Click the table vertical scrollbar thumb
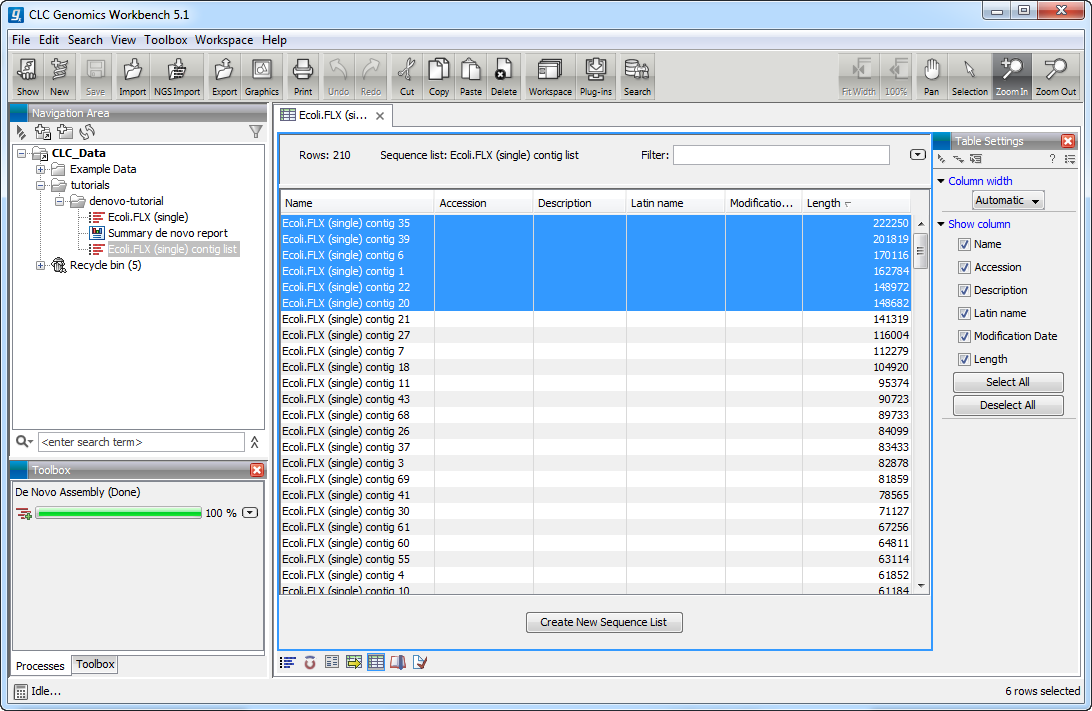Screen dimensions: 1092x711 point(921,251)
